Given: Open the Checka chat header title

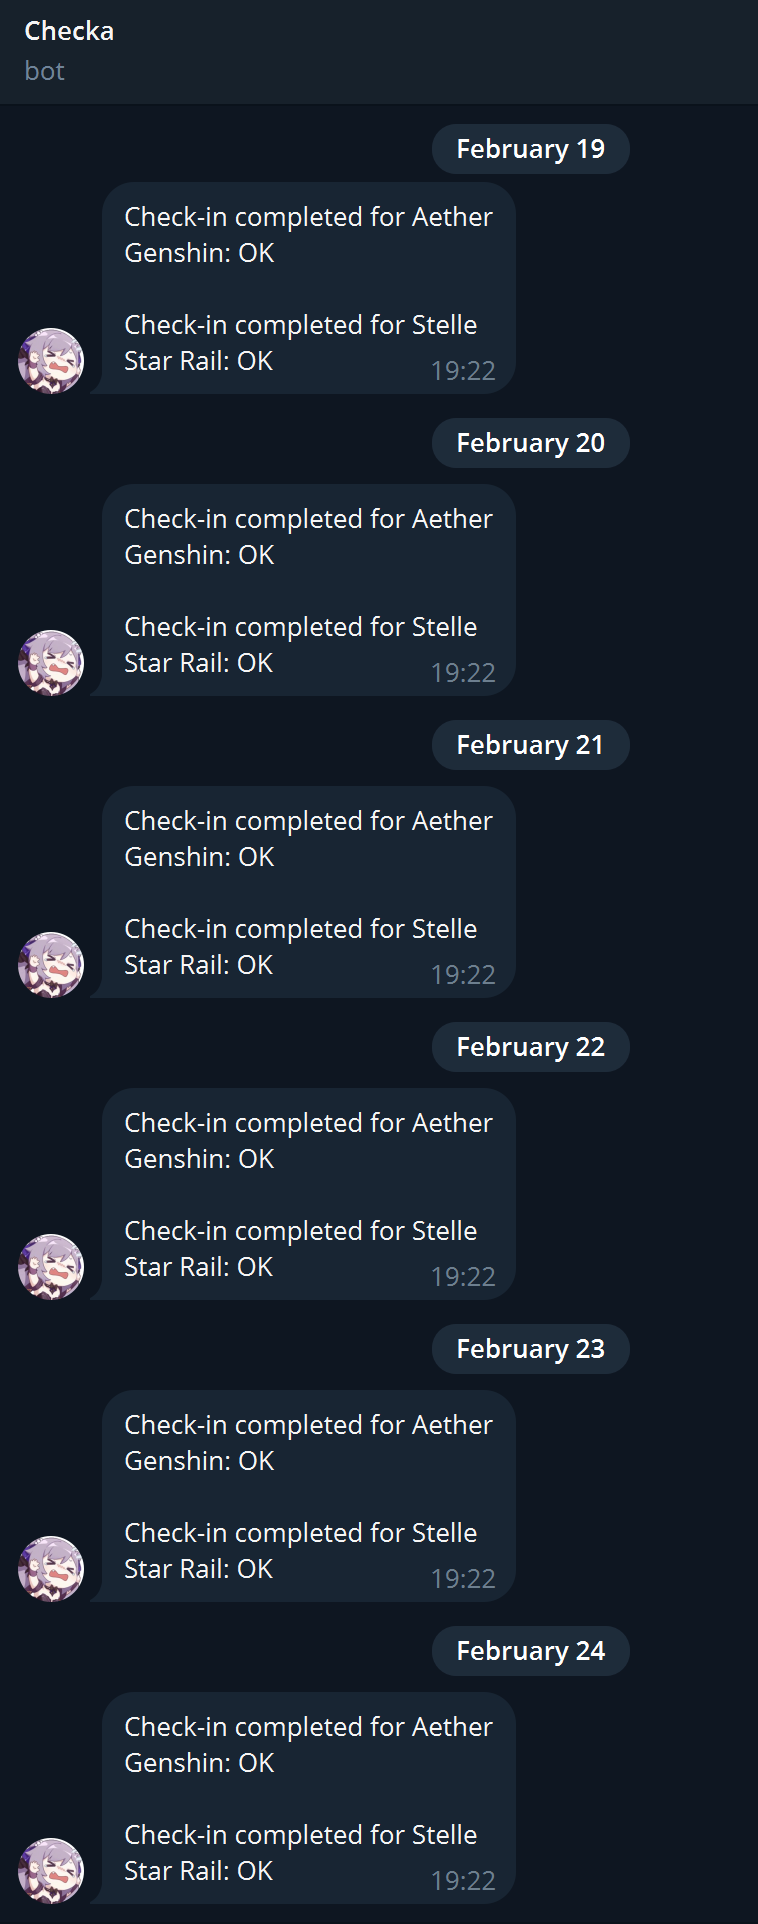Looking at the screenshot, I should coord(69,31).
